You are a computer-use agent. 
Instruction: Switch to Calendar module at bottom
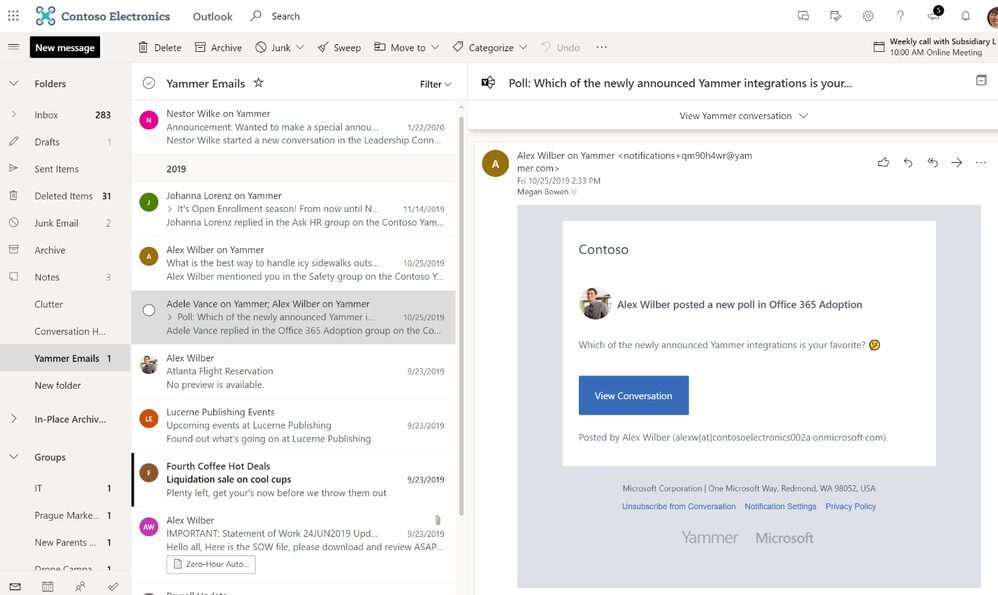[48, 586]
